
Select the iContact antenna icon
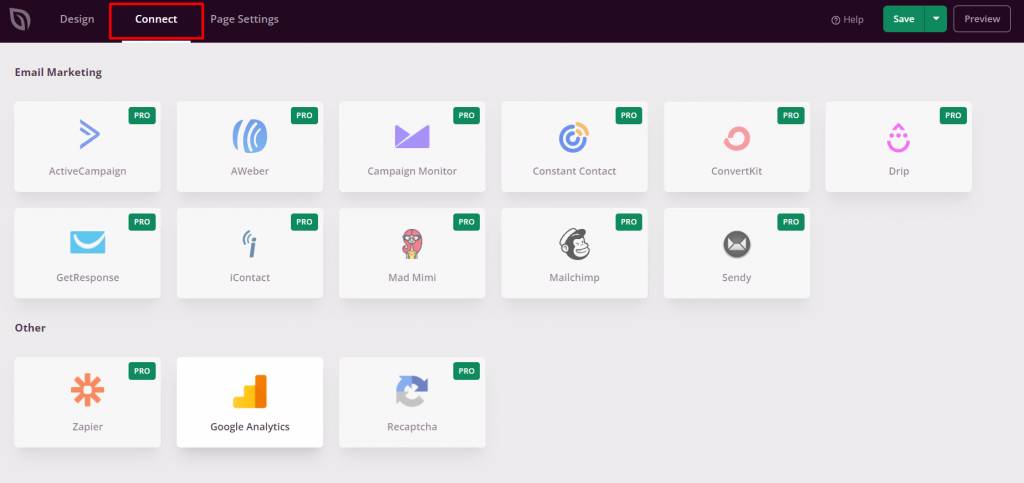(249, 243)
